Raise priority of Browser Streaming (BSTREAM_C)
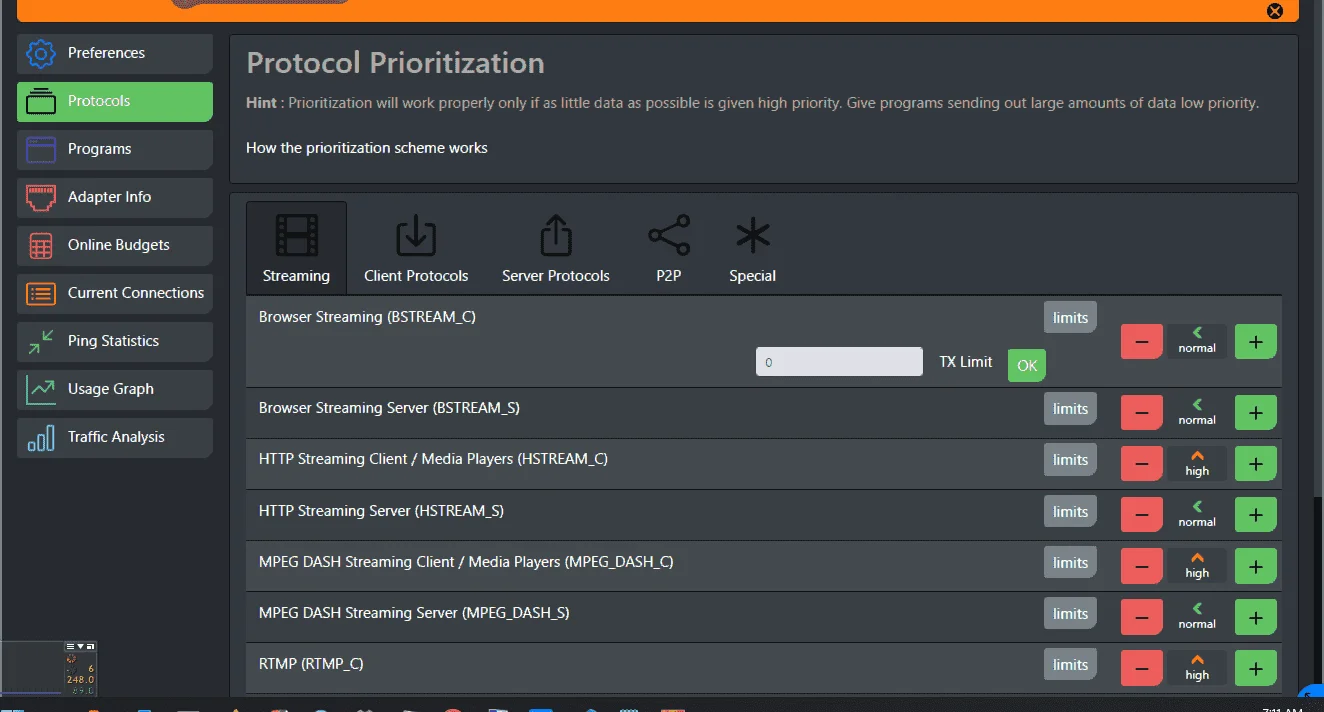 1256,342
